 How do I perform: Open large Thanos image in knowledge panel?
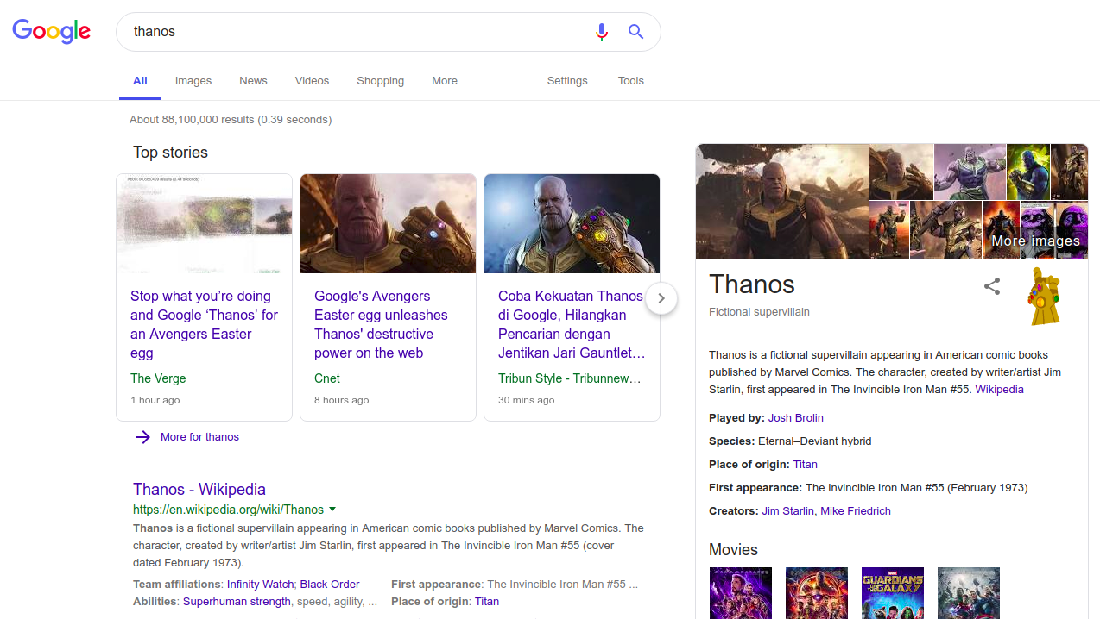(782, 201)
